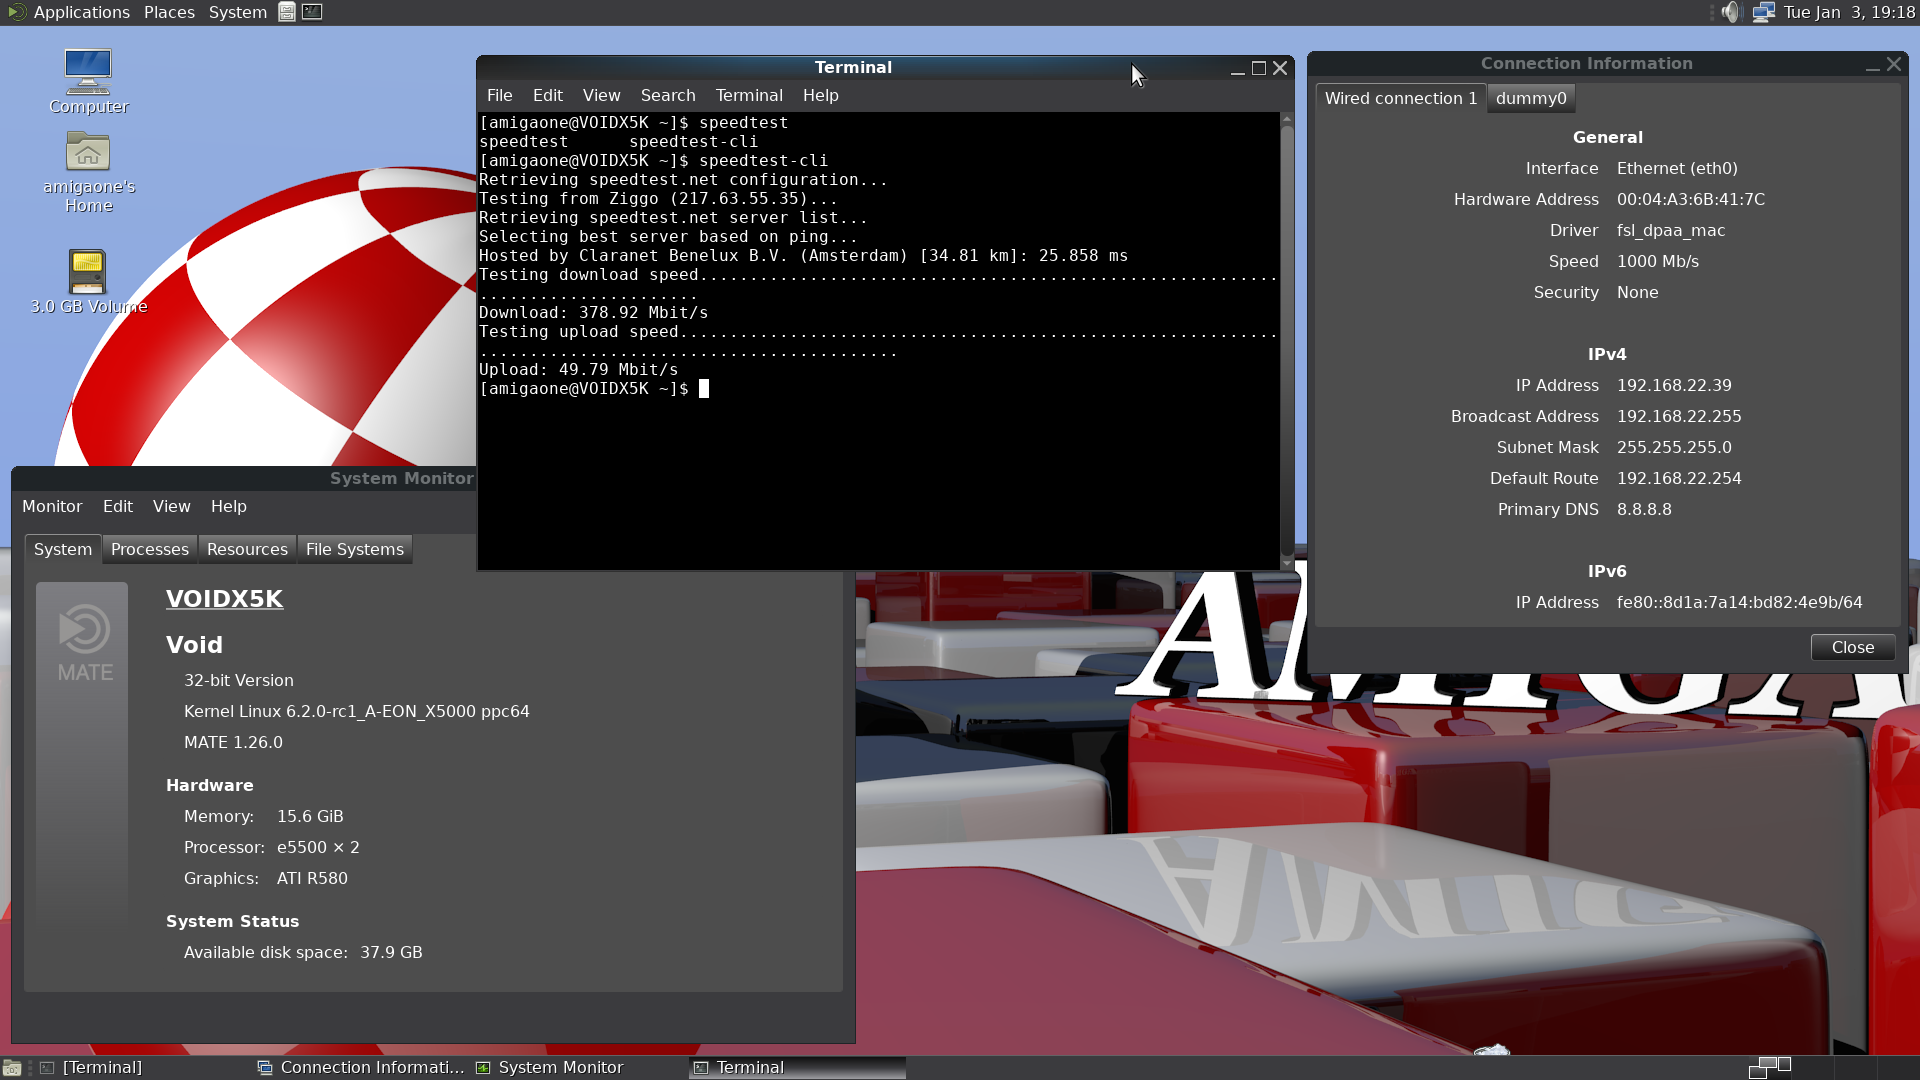
Task: Open the Places menu
Action: point(169,12)
